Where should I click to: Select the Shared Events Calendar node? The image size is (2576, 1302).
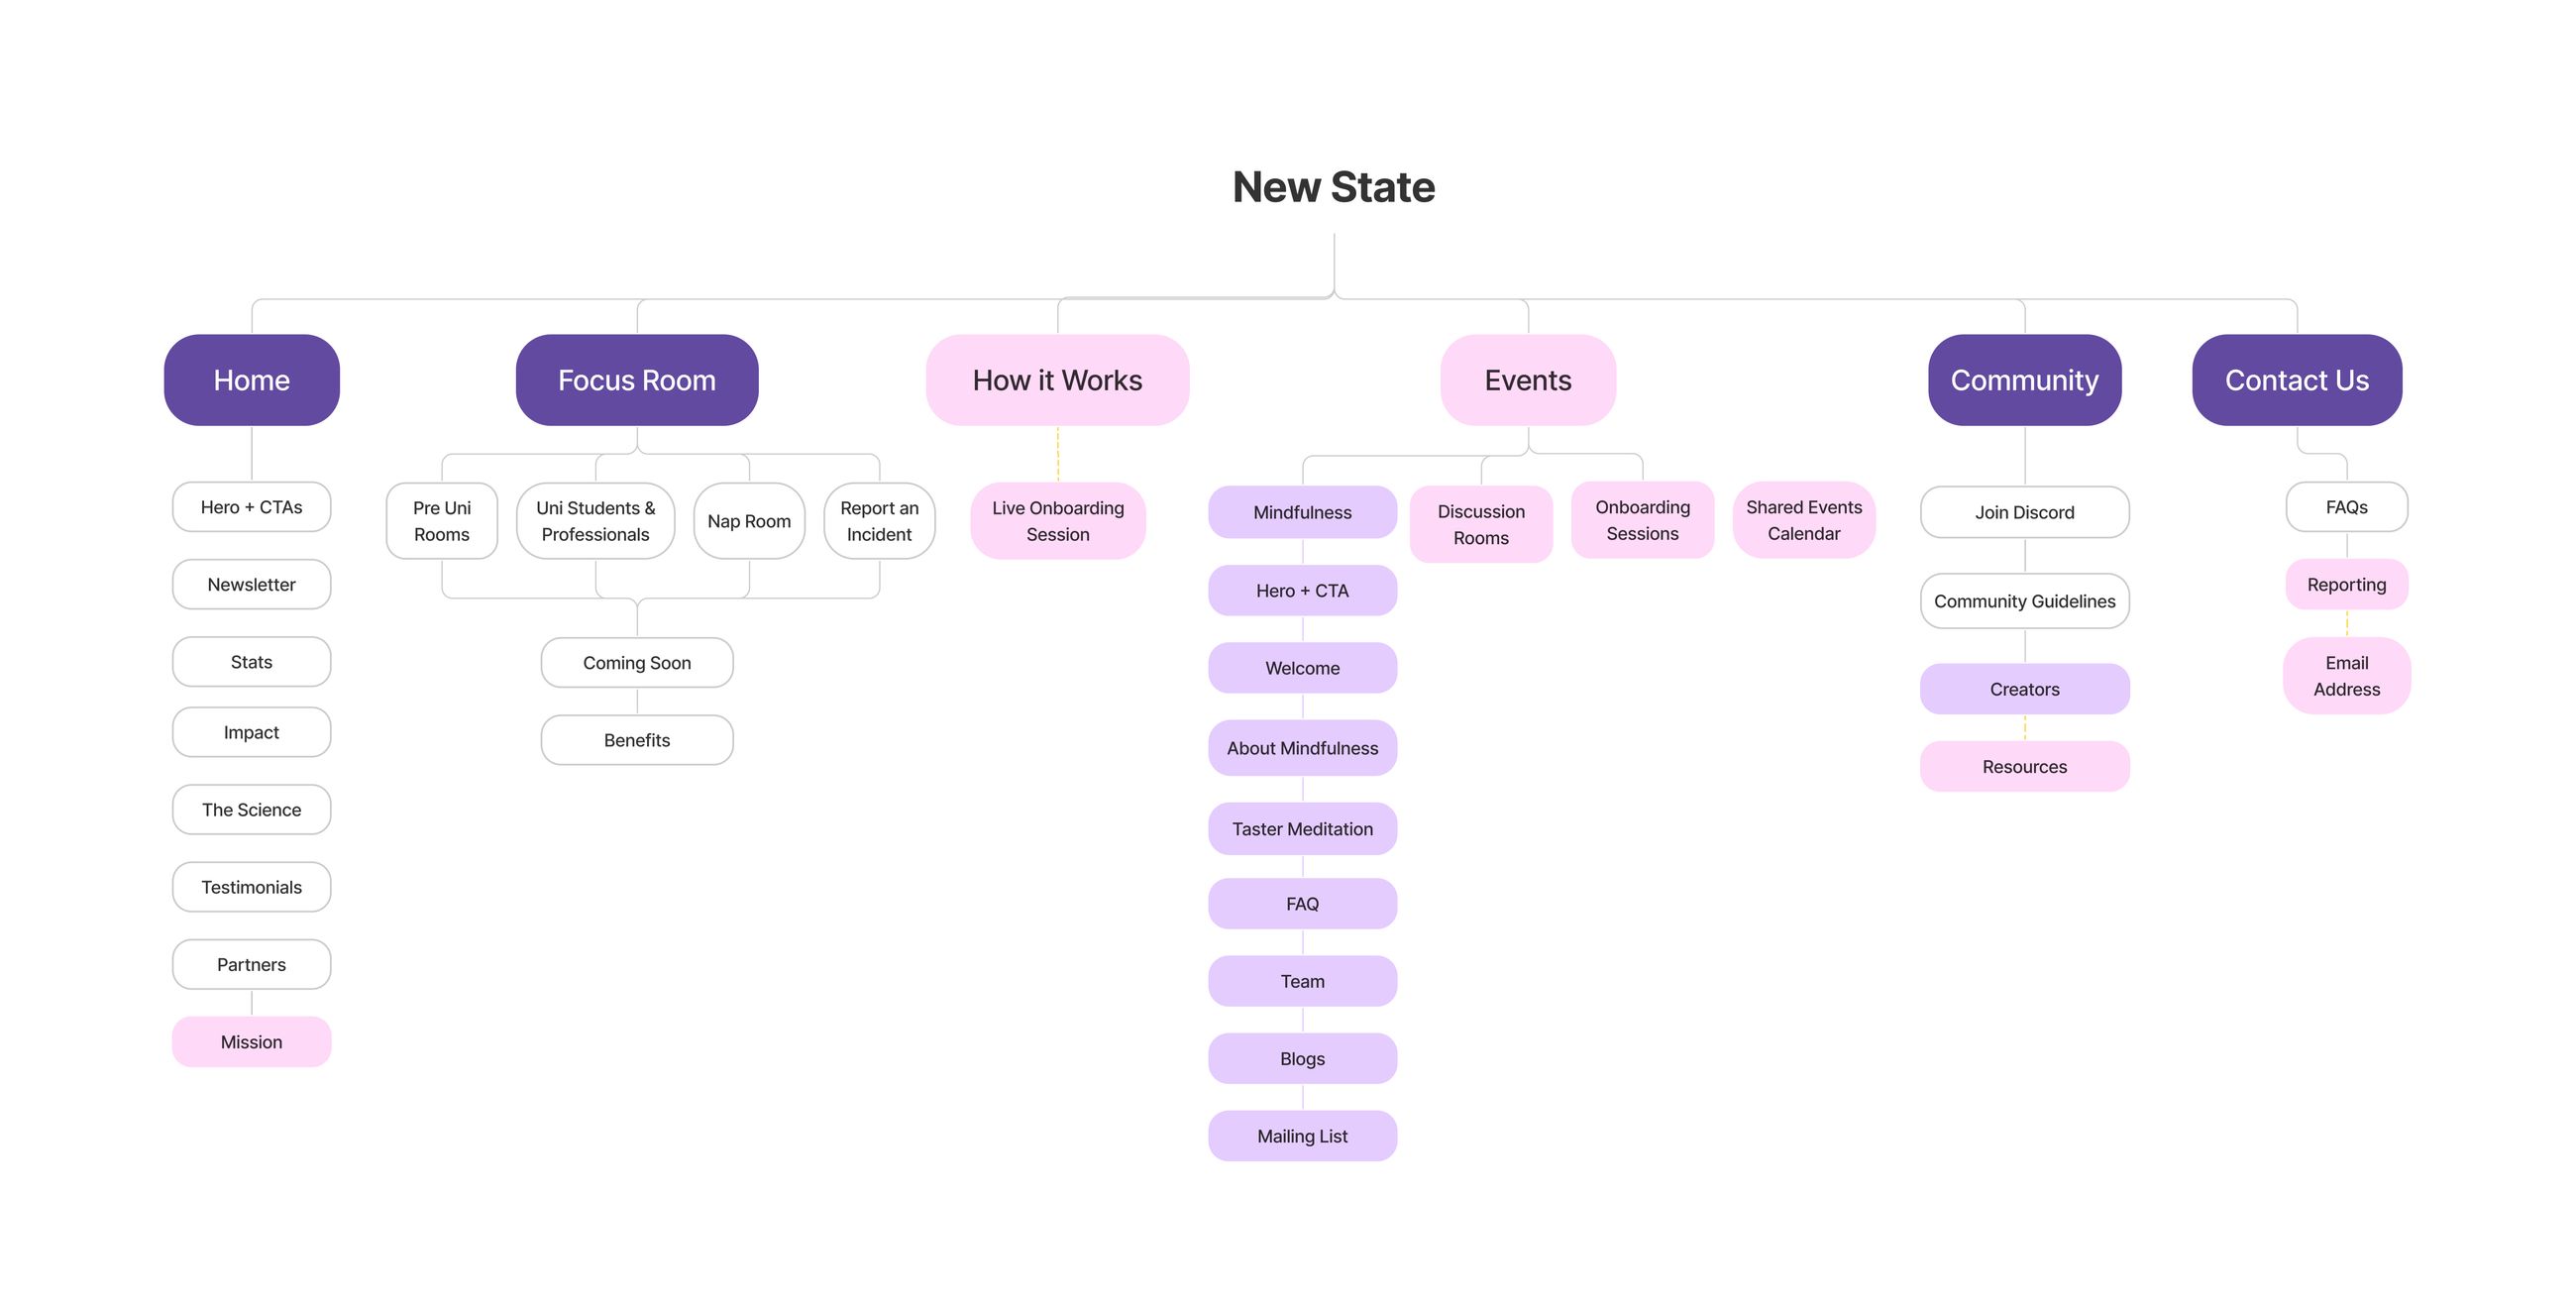1803,520
